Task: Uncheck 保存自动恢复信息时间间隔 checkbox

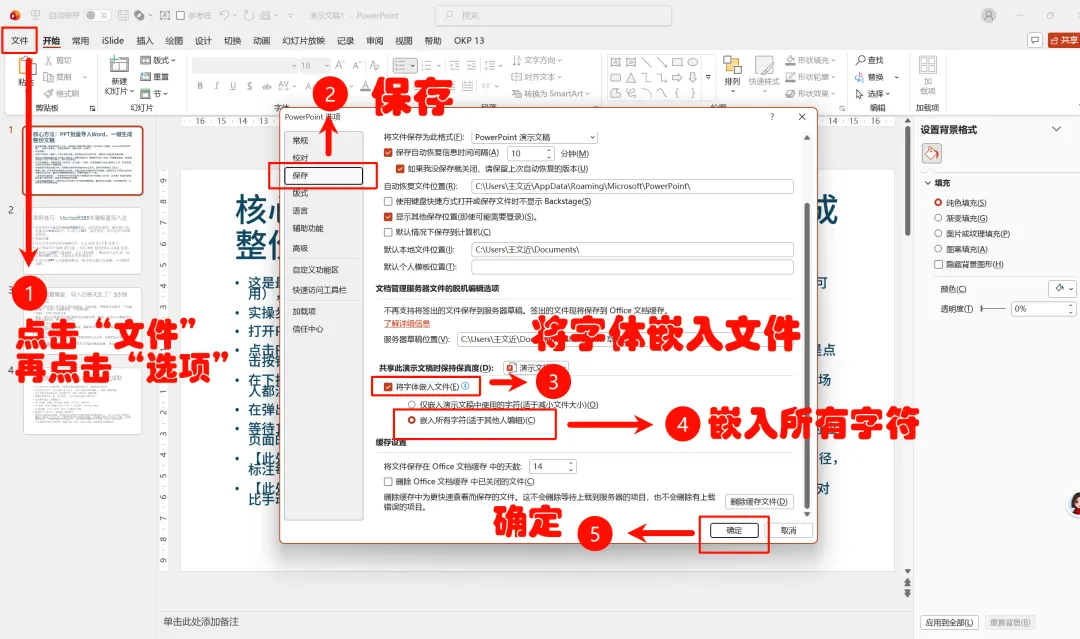Action: tap(388, 153)
